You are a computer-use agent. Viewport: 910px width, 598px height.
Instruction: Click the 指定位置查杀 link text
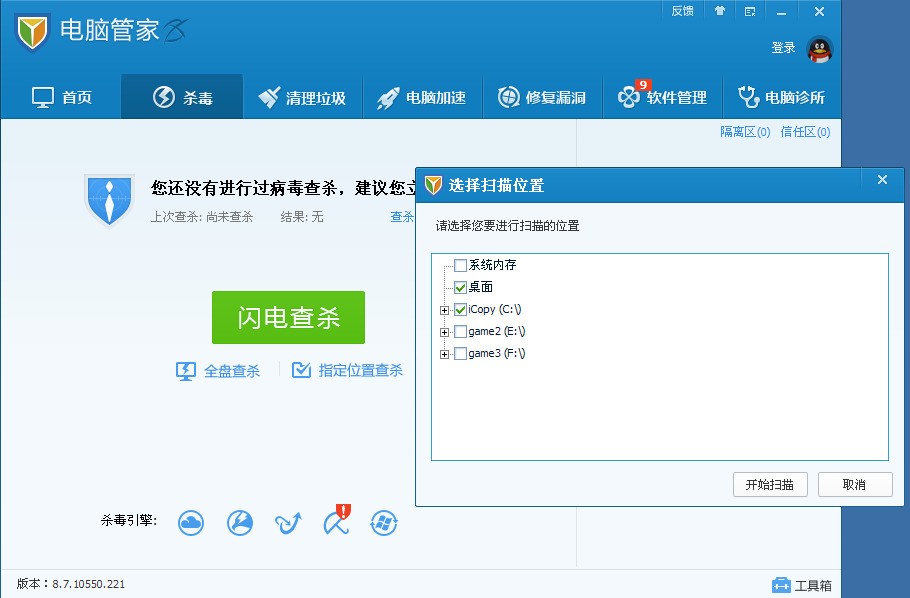(360, 370)
